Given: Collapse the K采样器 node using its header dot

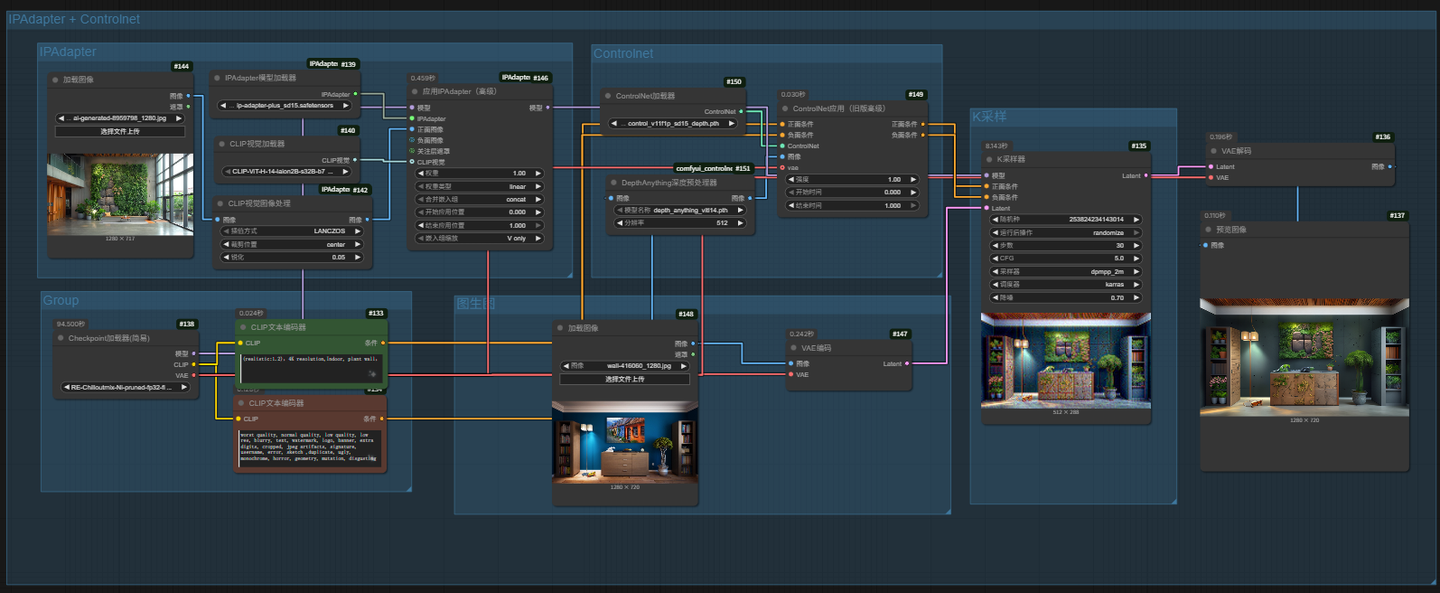Looking at the screenshot, I should [990, 159].
